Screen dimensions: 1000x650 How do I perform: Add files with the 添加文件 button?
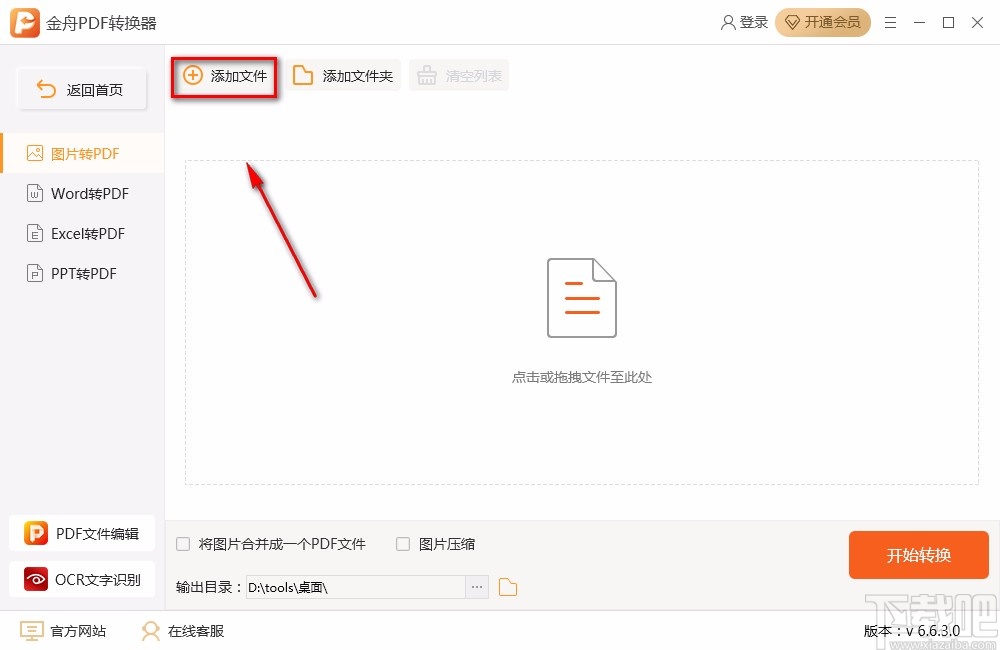coord(224,74)
